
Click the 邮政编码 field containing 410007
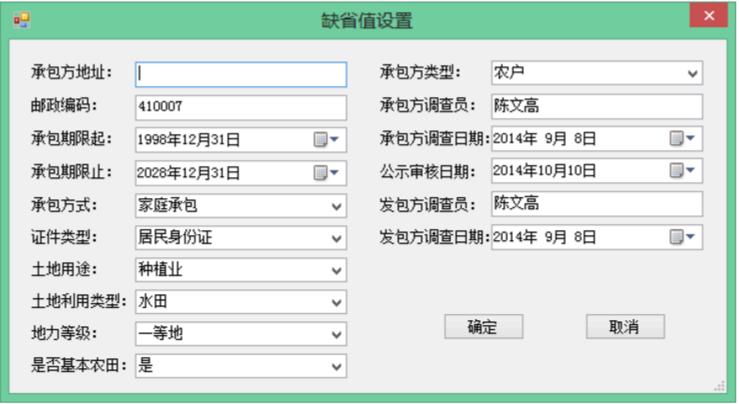click(241, 106)
